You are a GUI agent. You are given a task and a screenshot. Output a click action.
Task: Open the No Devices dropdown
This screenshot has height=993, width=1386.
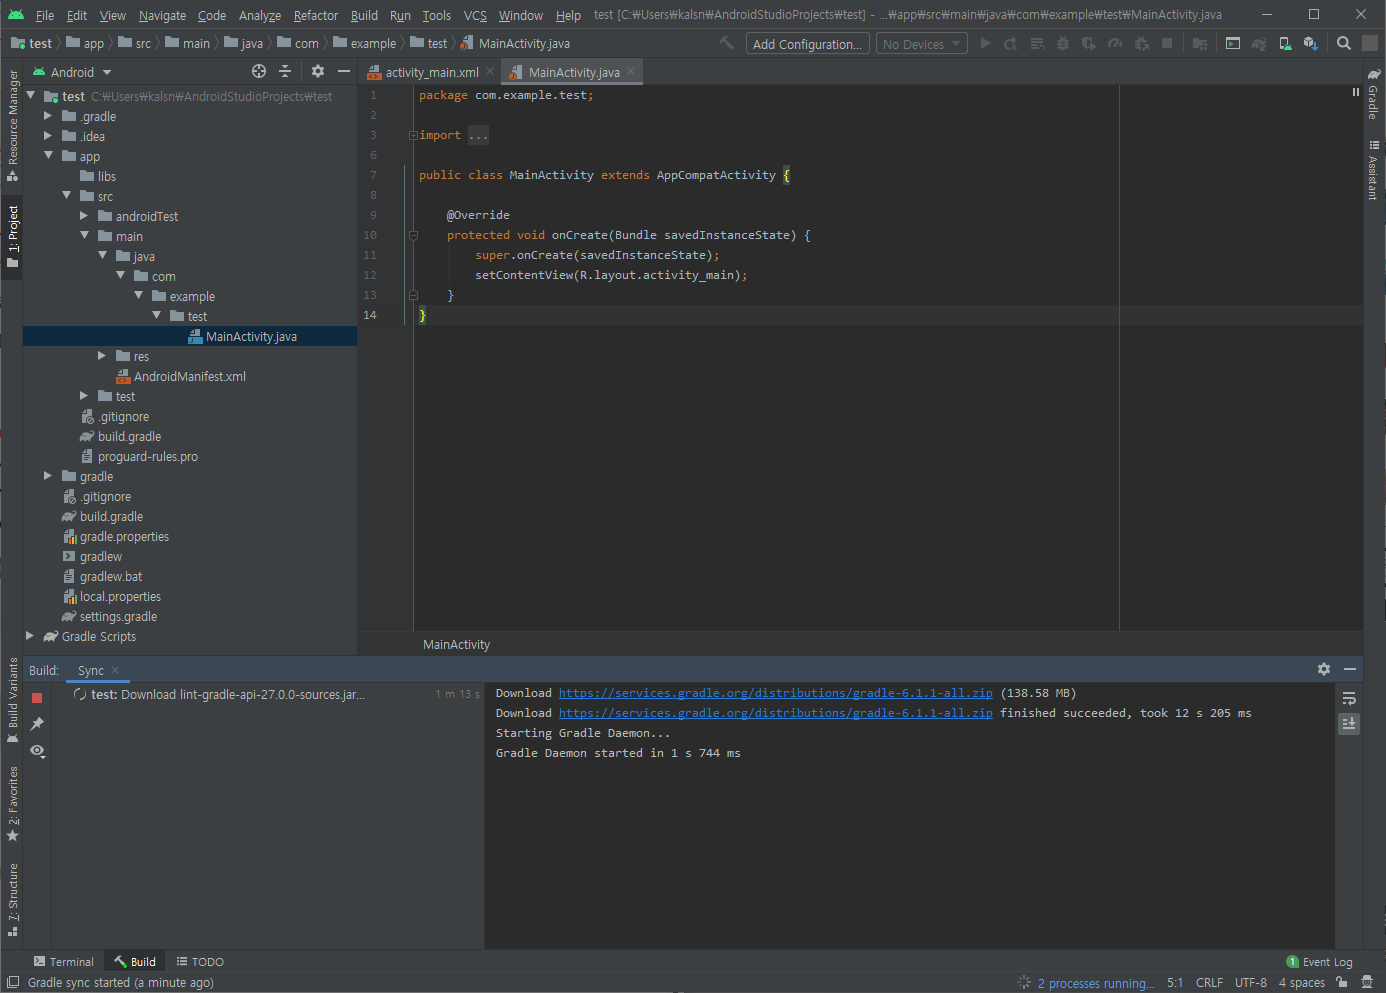tap(921, 44)
